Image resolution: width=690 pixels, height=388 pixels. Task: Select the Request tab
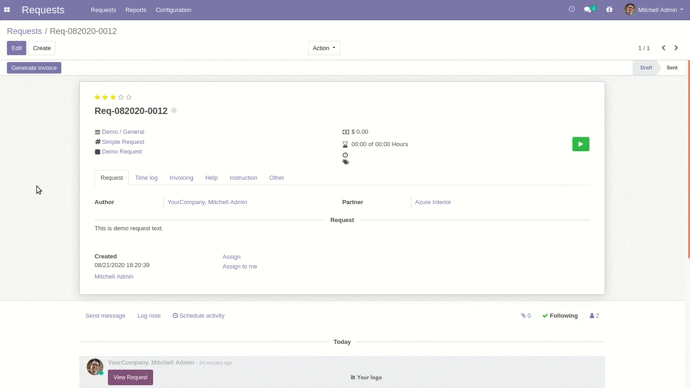click(112, 178)
